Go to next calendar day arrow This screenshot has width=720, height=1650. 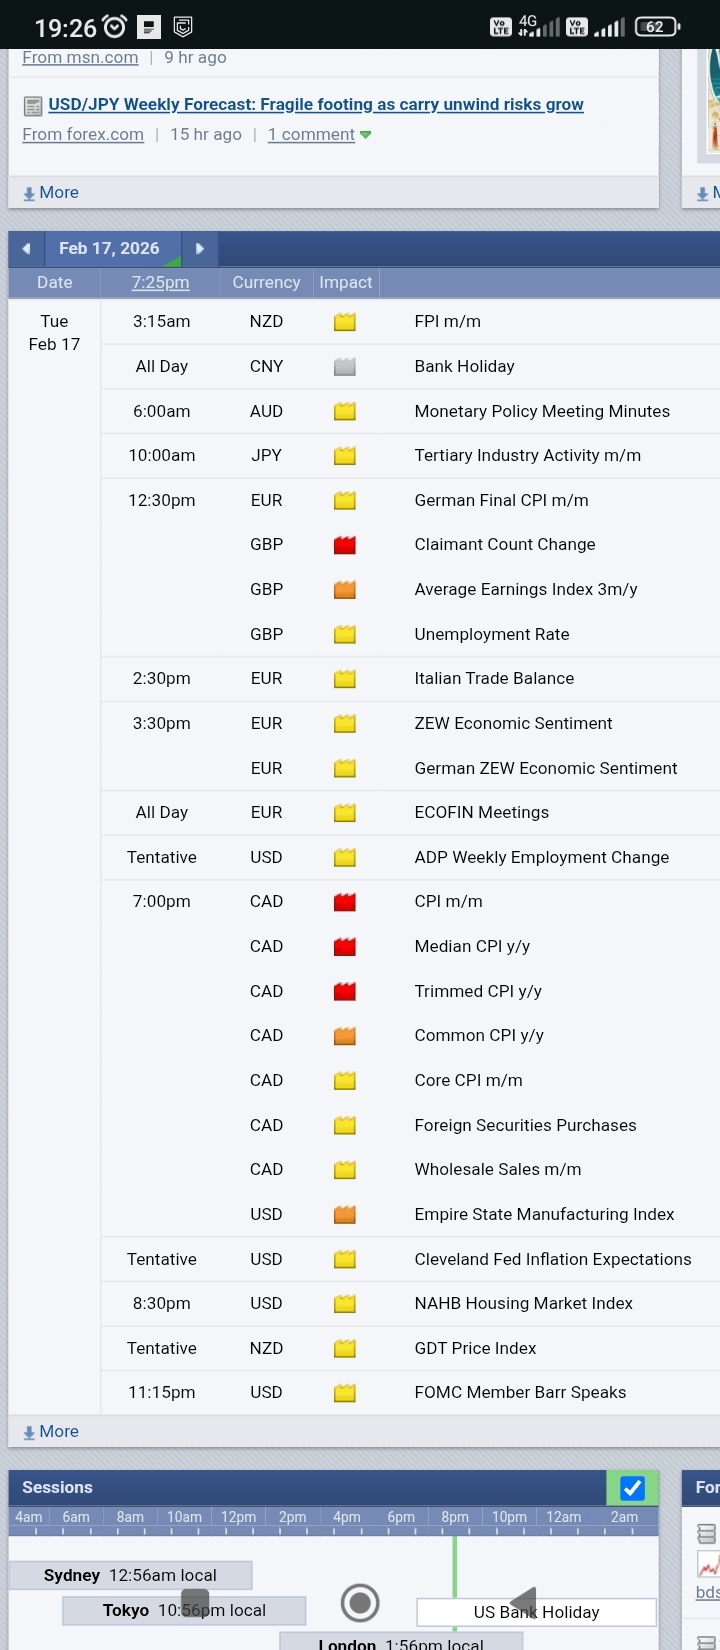click(x=200, y=249)
